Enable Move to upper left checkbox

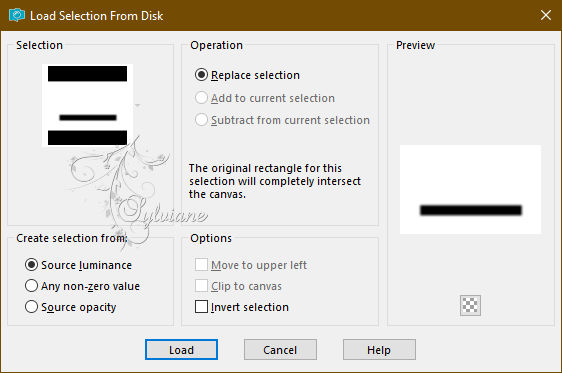[x=201, y=265]
